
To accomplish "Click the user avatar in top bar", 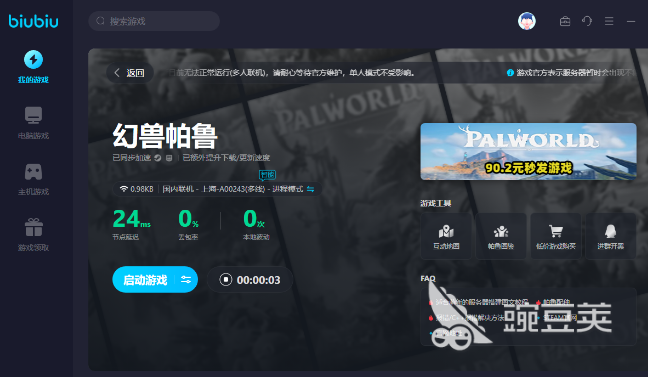I will 526,21.
